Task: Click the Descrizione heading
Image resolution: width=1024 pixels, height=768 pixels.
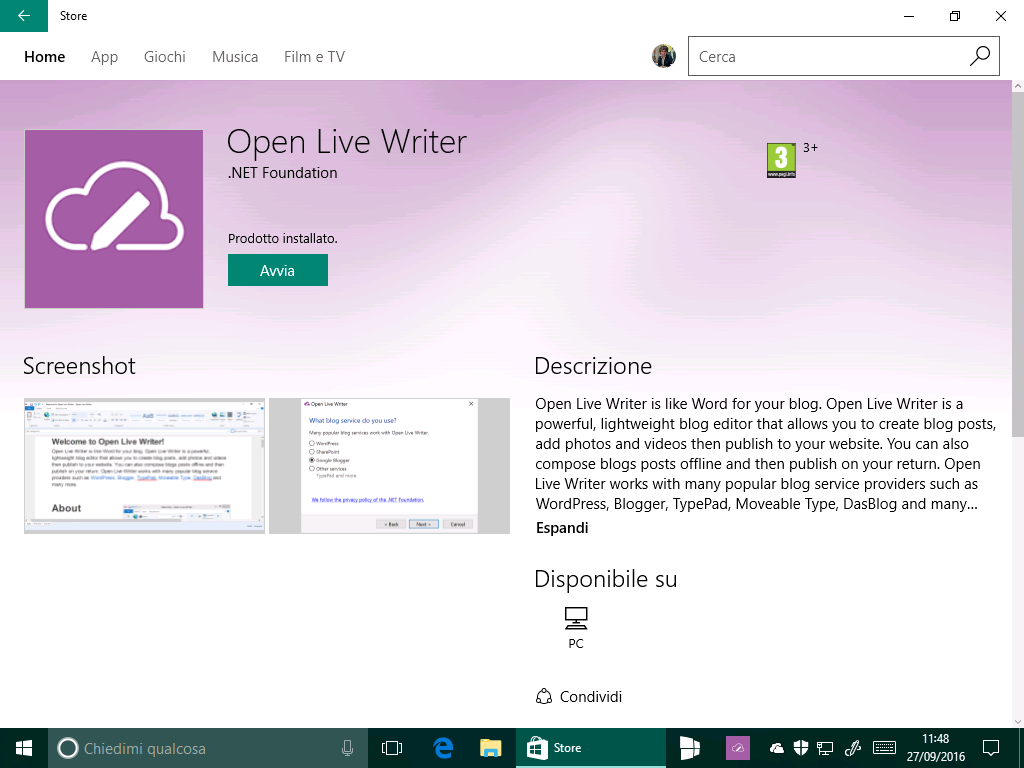Action: point(593,366)
